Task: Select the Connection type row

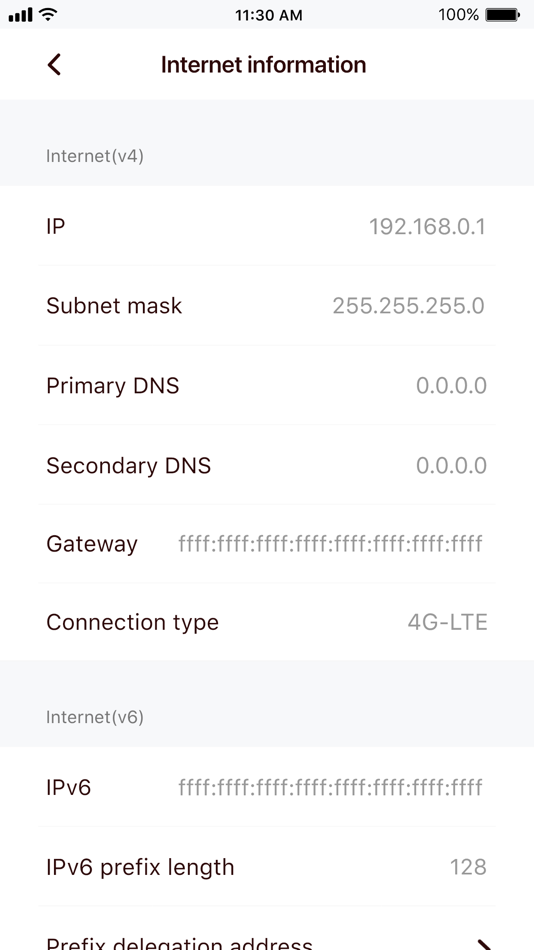Action: click(x=267, y=622)
